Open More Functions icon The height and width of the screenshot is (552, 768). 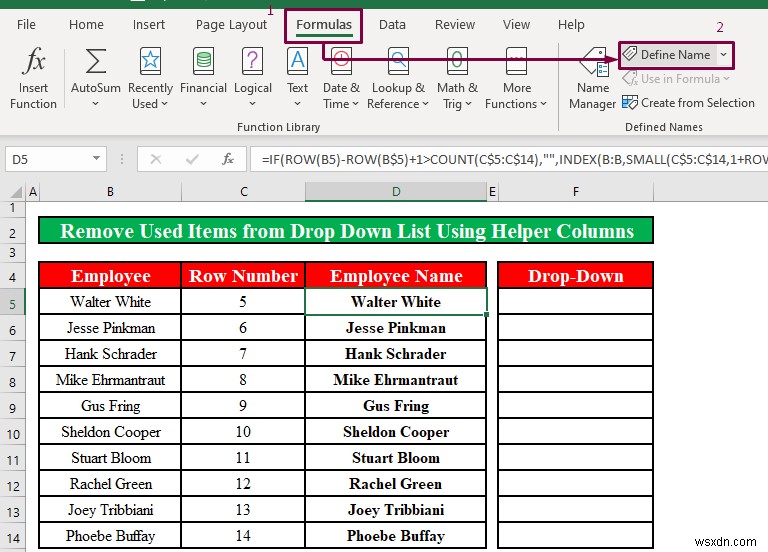point(516,61)
